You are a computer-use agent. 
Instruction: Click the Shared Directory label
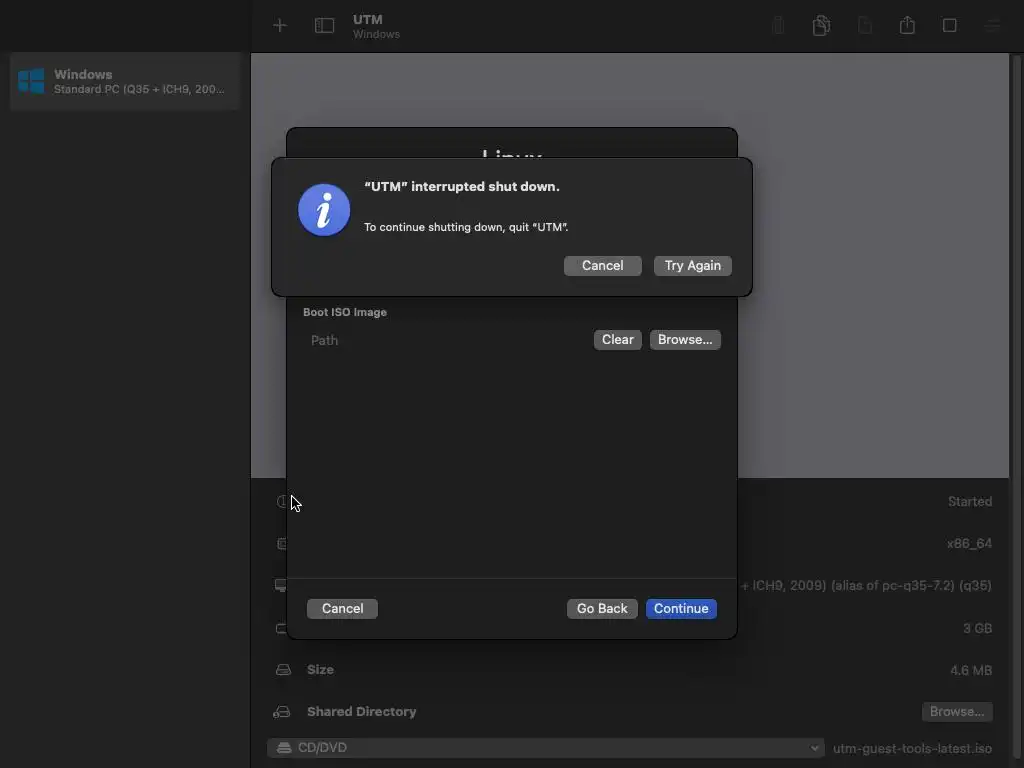coord(362,712)
